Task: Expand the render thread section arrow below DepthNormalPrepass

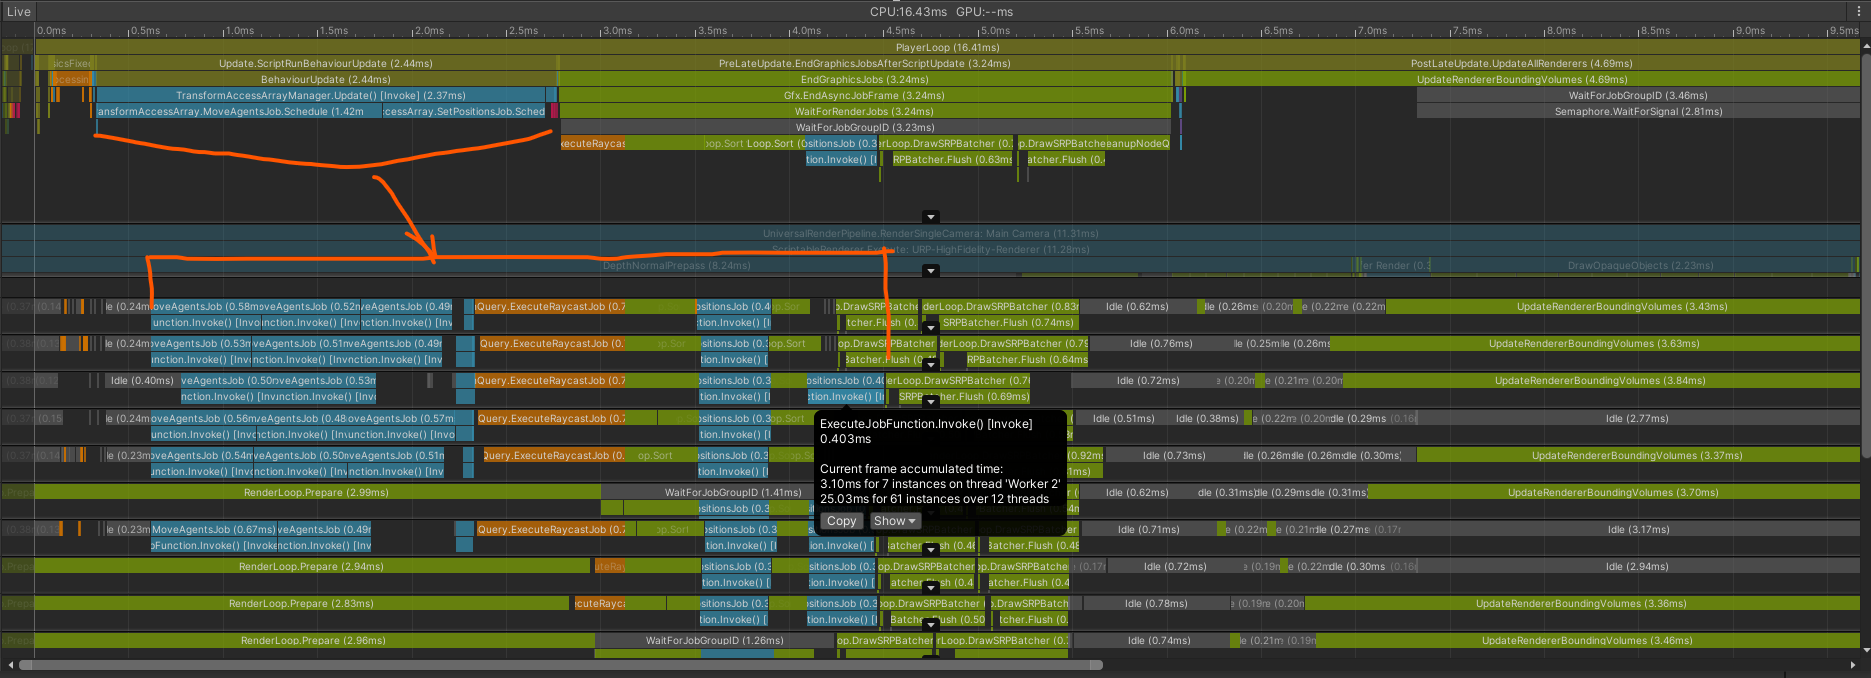Action: 931,271
